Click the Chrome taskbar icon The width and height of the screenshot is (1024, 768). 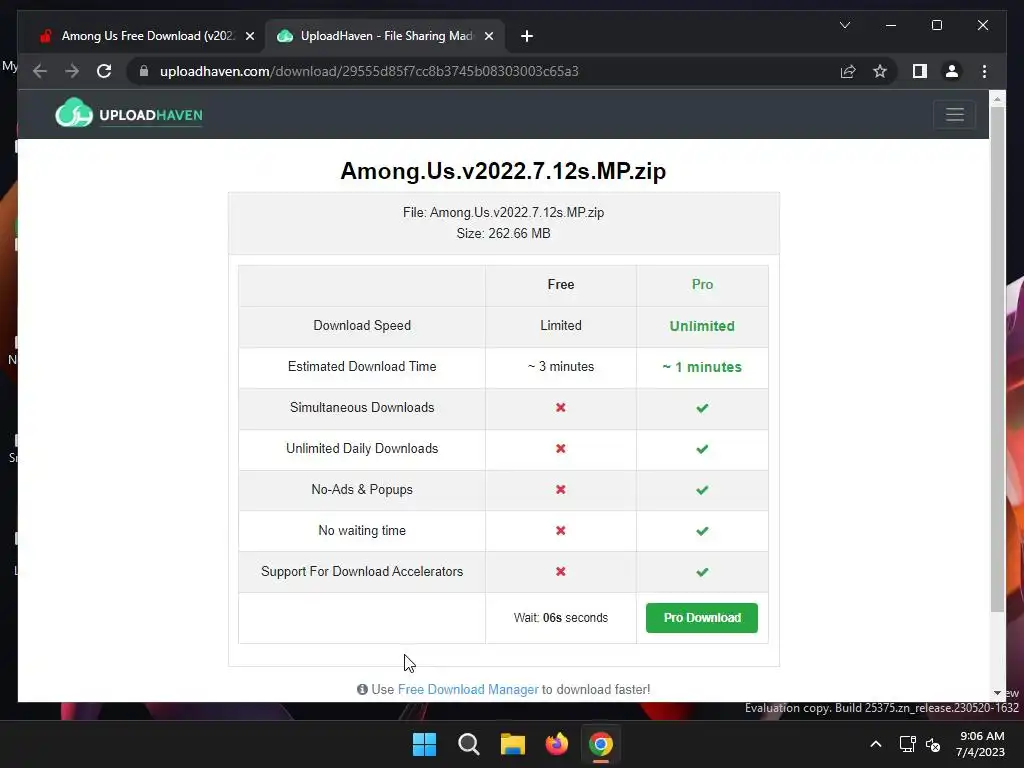pos(600,744)
